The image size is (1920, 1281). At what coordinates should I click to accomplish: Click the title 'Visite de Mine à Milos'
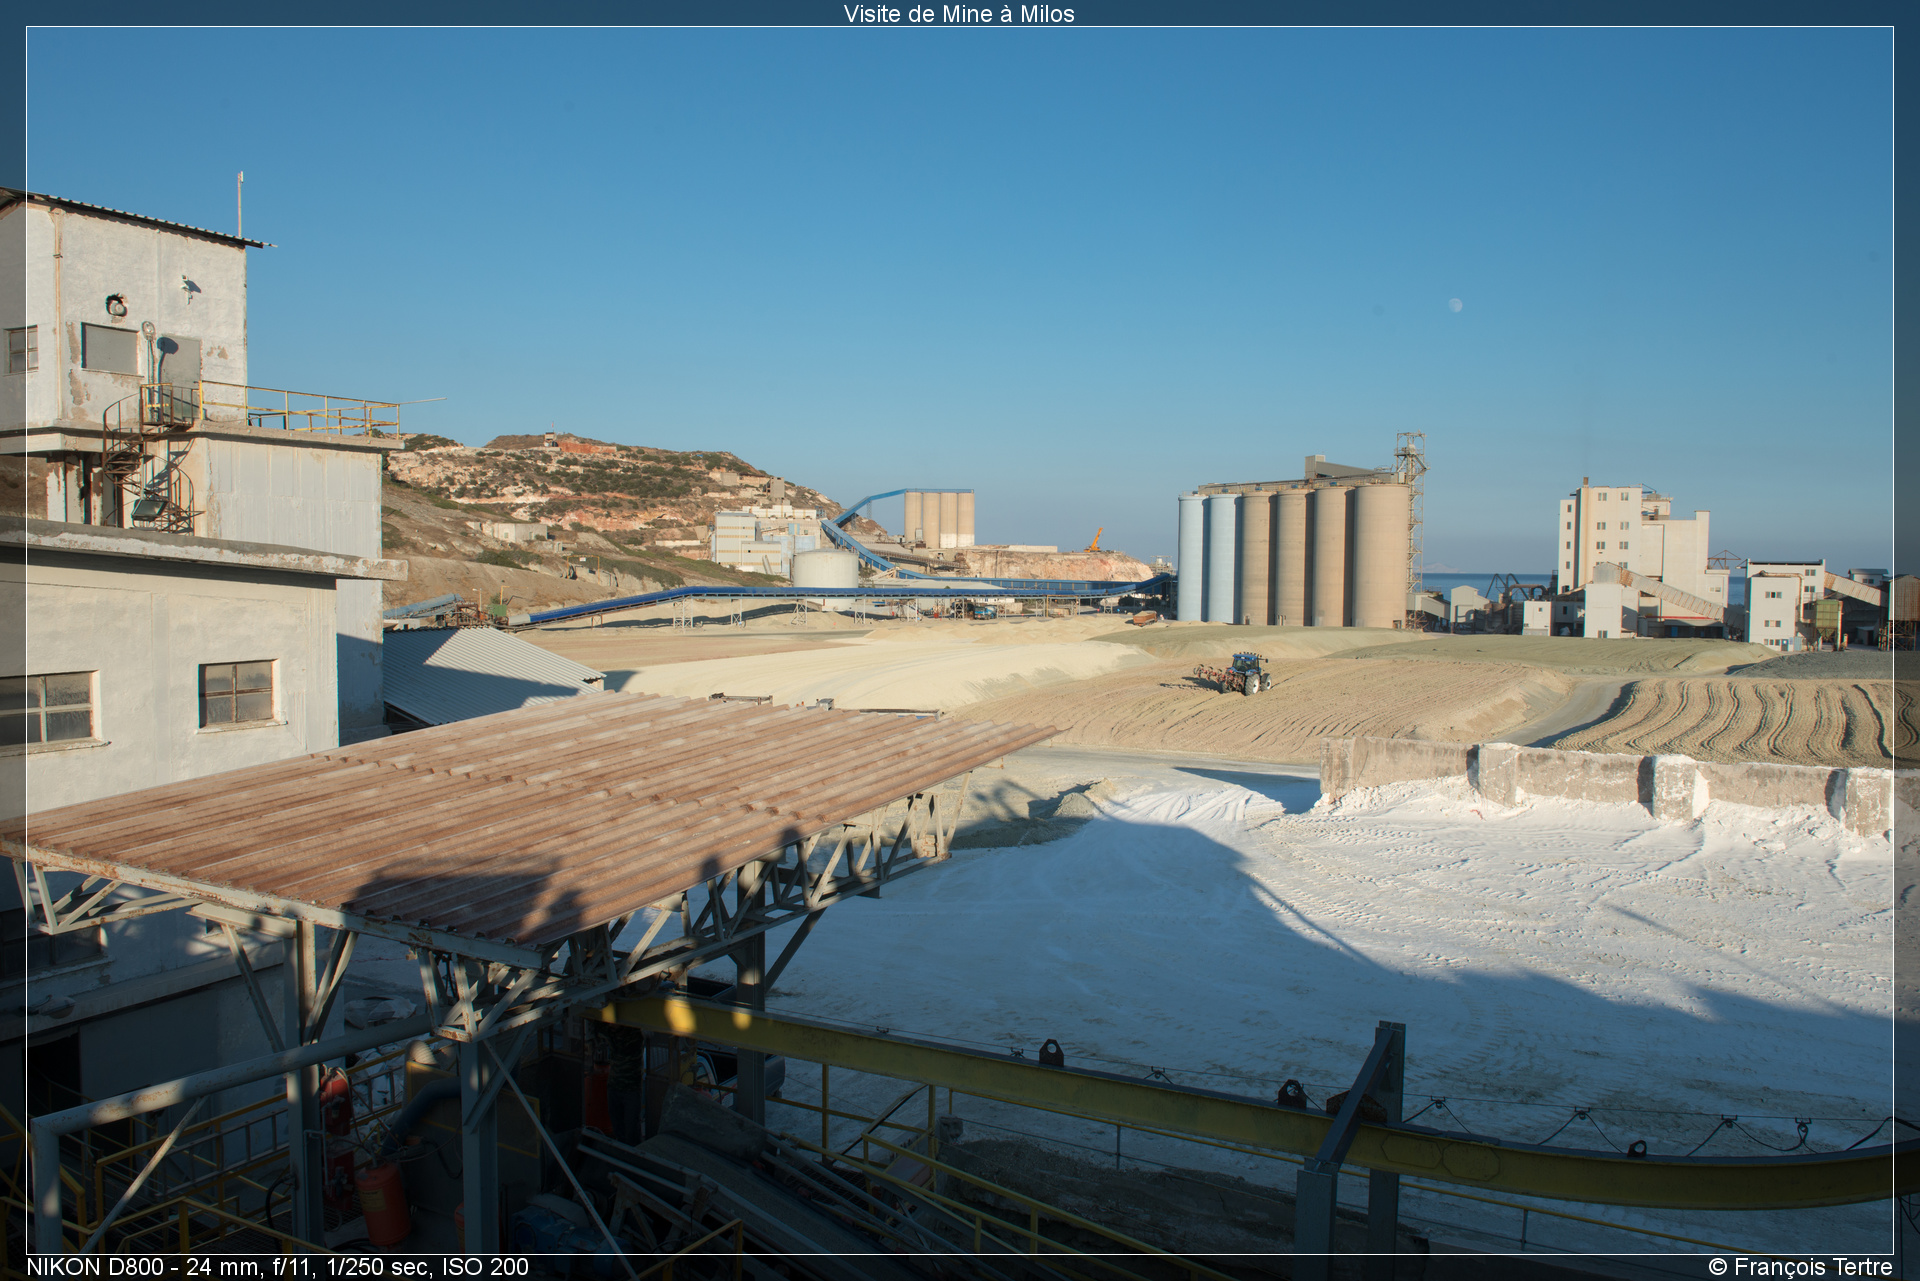(x=959, y=14)
